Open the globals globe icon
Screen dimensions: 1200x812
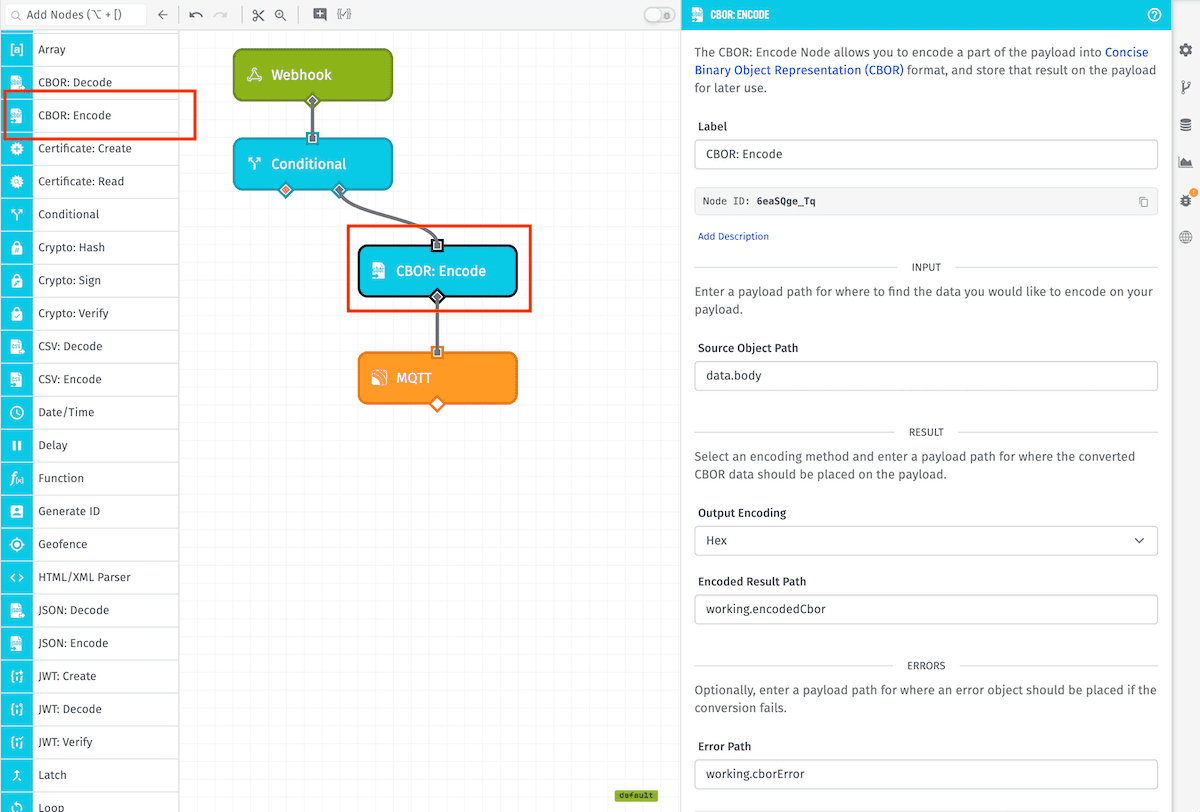(x=1185, y=237)
